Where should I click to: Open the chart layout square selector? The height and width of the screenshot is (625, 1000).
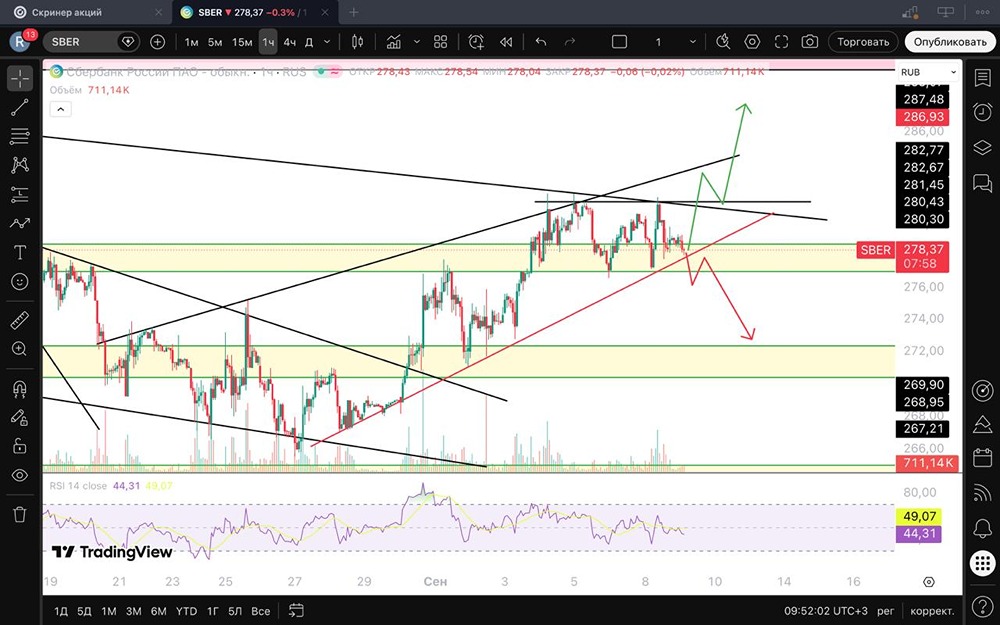[619, 42]
